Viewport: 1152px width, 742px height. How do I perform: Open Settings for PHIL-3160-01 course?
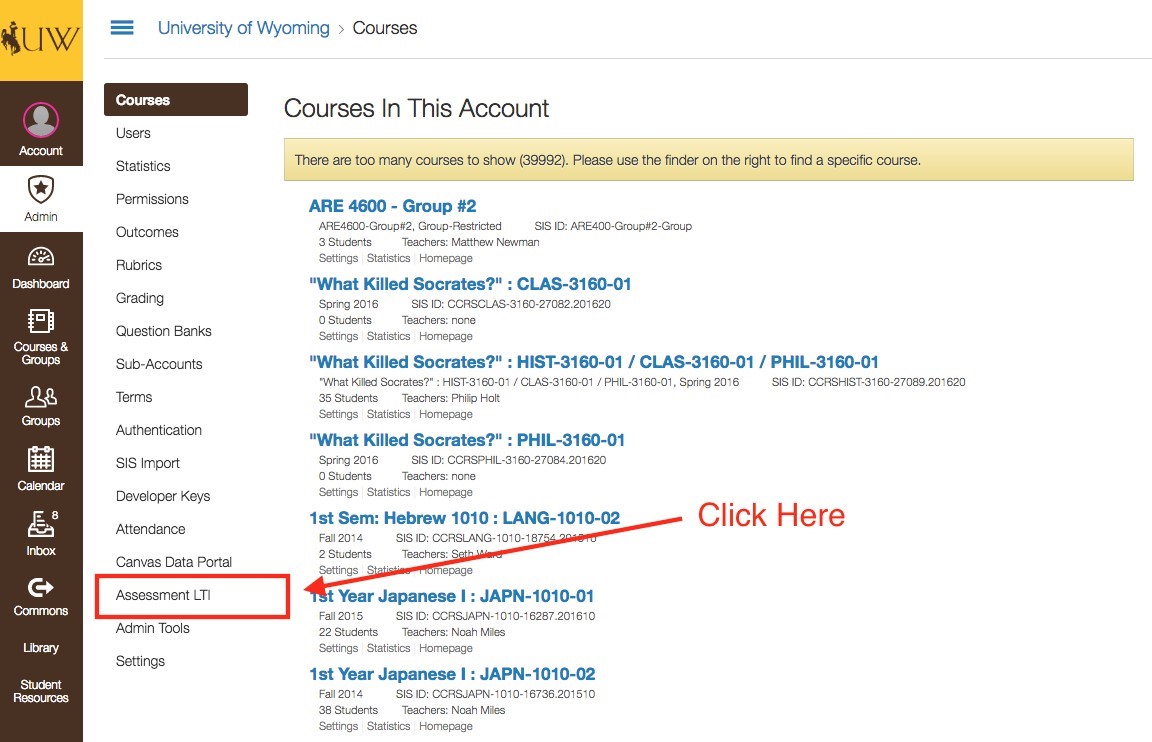[x=338, y=492]
